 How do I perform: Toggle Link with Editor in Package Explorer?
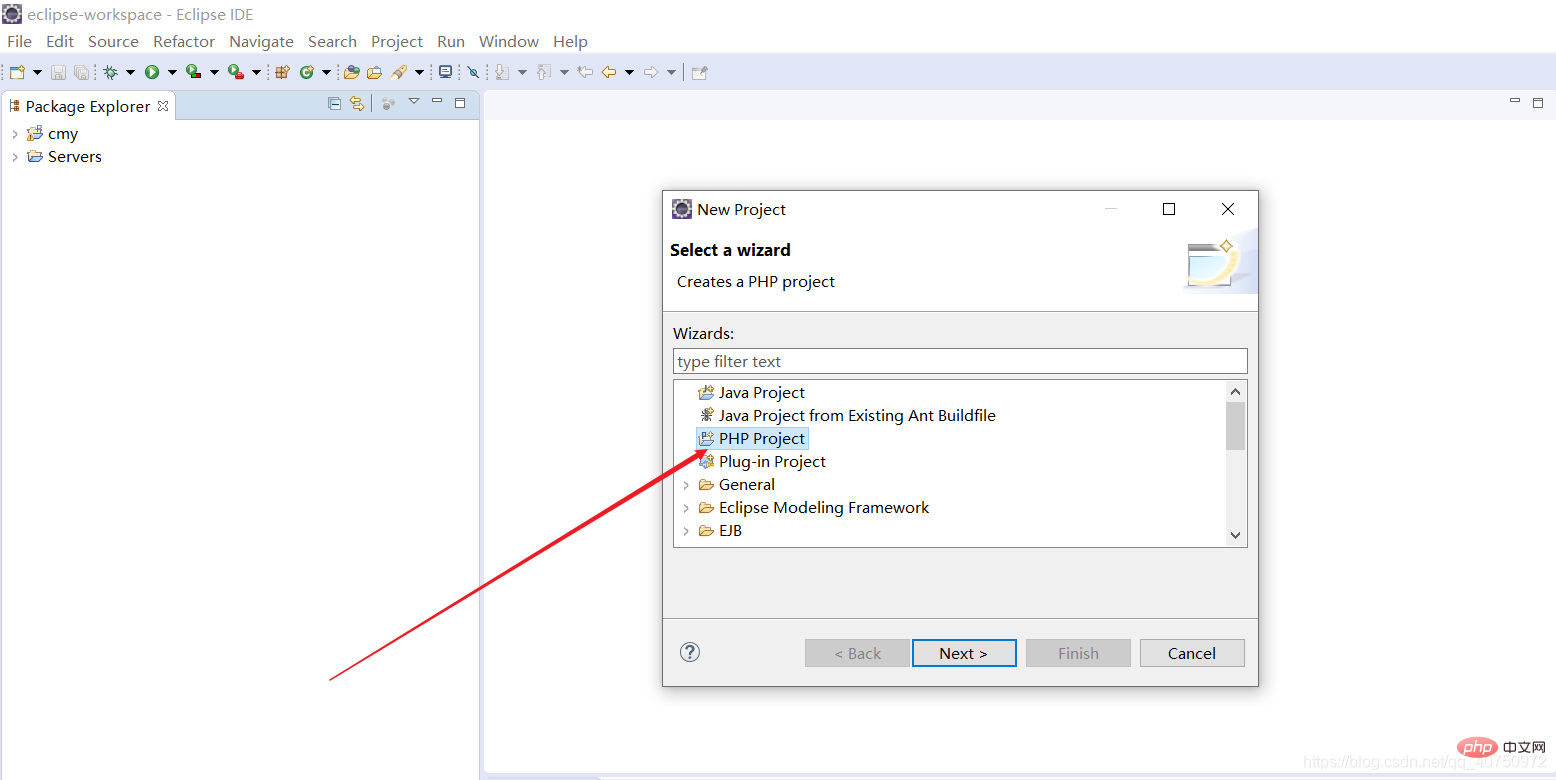(x=356, y=103)
